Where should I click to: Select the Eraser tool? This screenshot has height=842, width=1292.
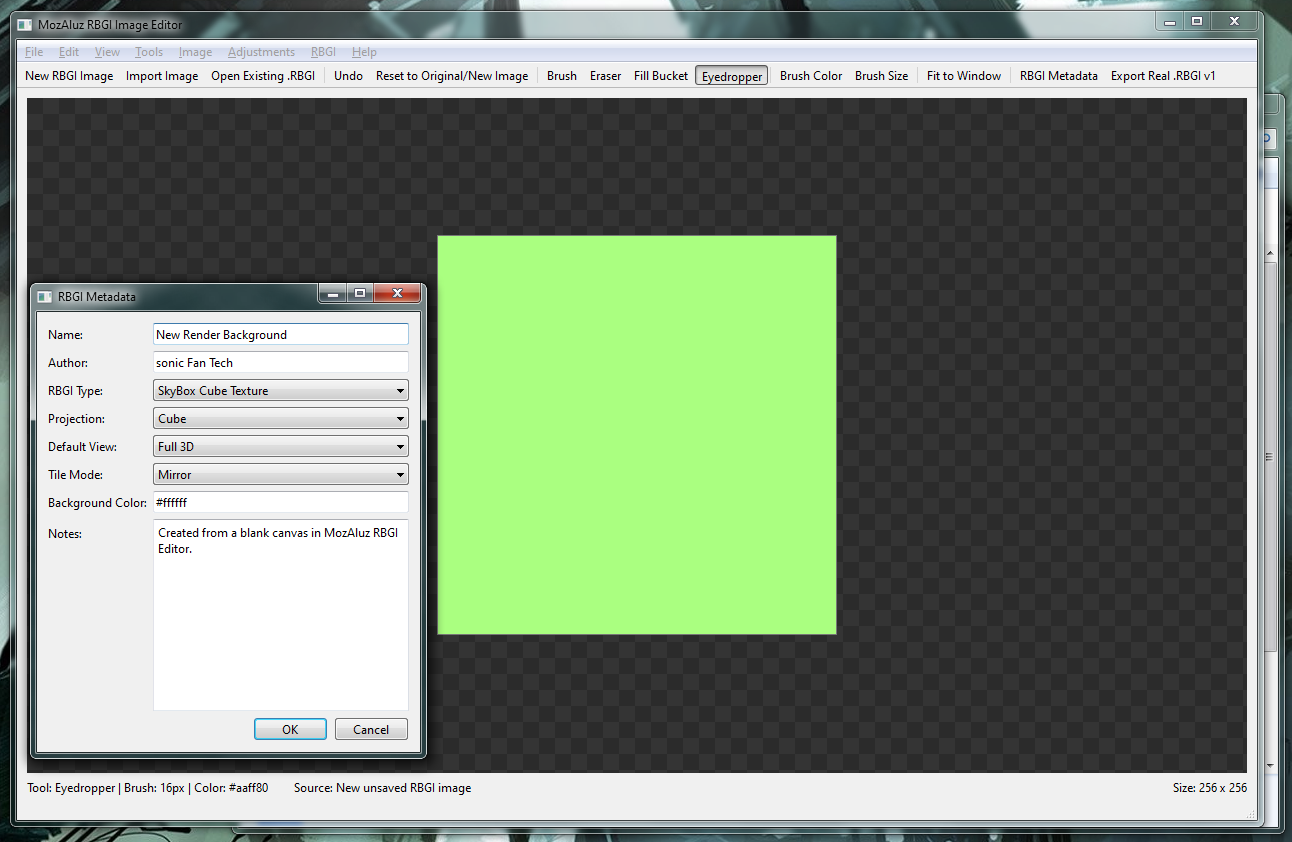click(605, 76)
